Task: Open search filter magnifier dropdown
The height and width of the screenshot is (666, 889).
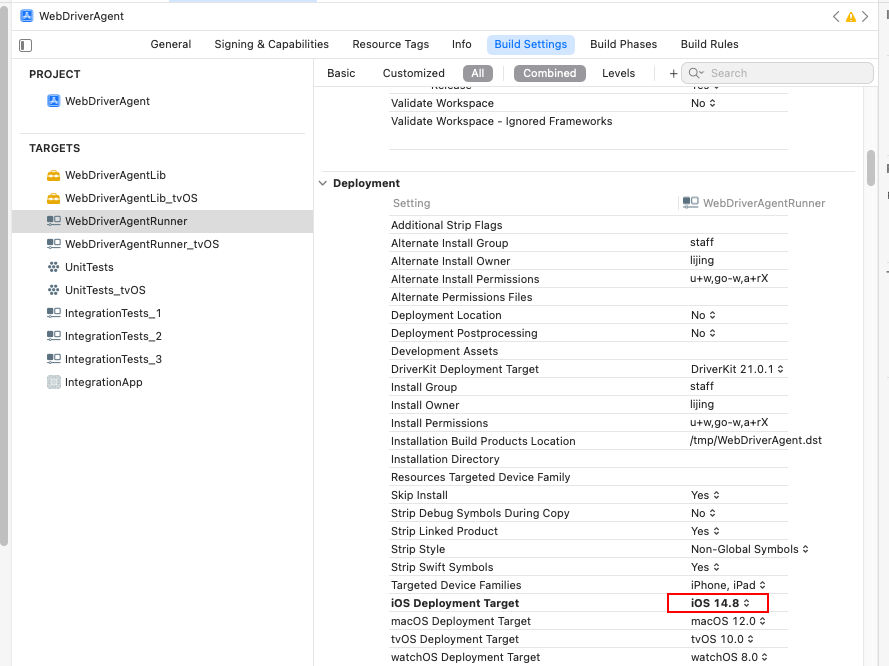Action: tap(696, 73)
